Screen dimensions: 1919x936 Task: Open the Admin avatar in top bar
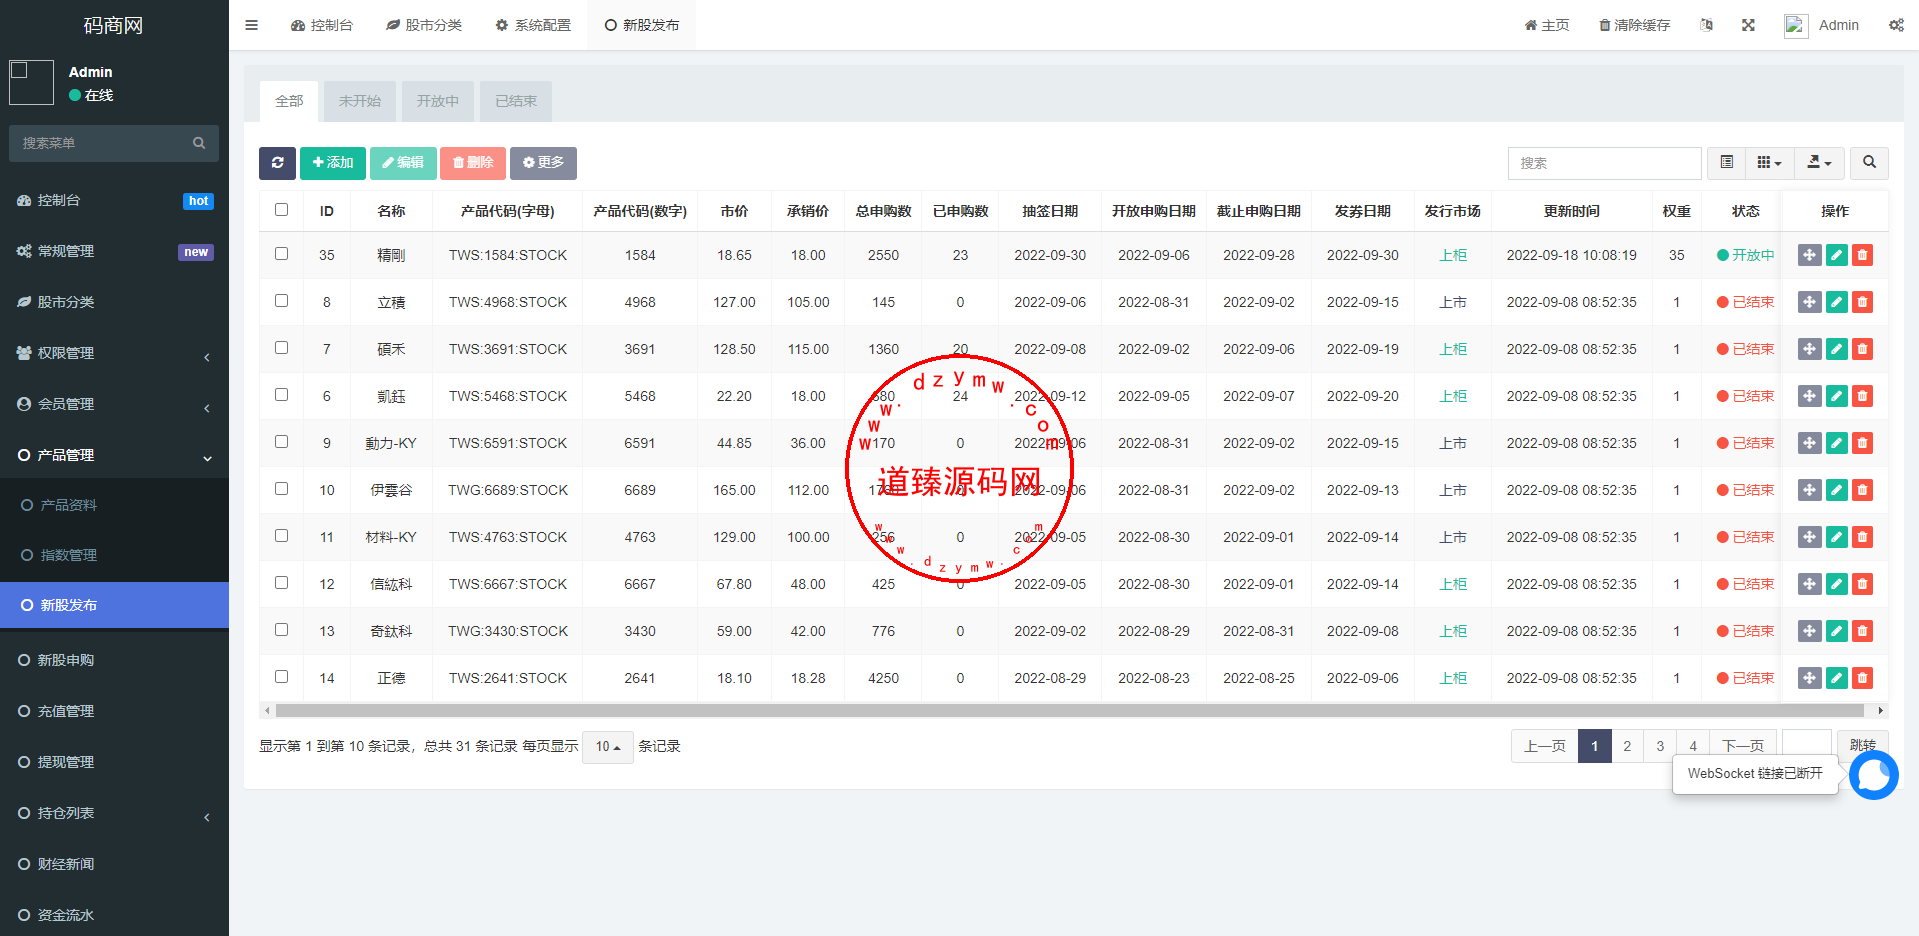[1796, 25]
